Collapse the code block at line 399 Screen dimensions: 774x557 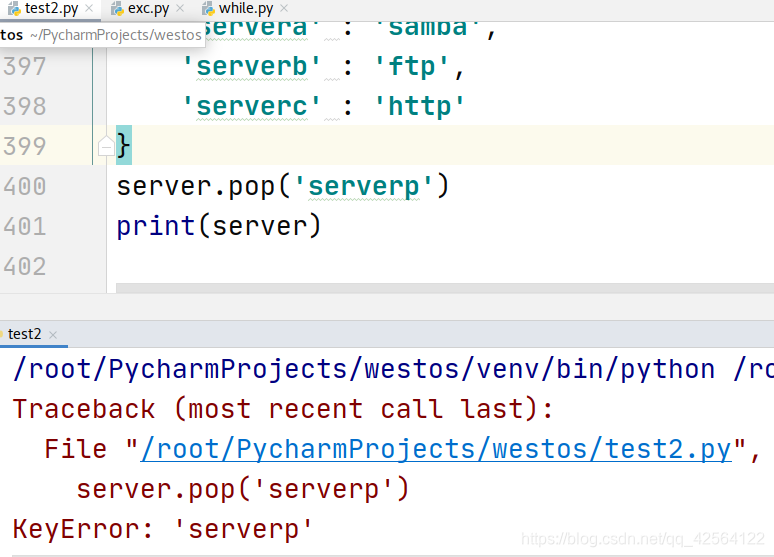tap(106, 146)
